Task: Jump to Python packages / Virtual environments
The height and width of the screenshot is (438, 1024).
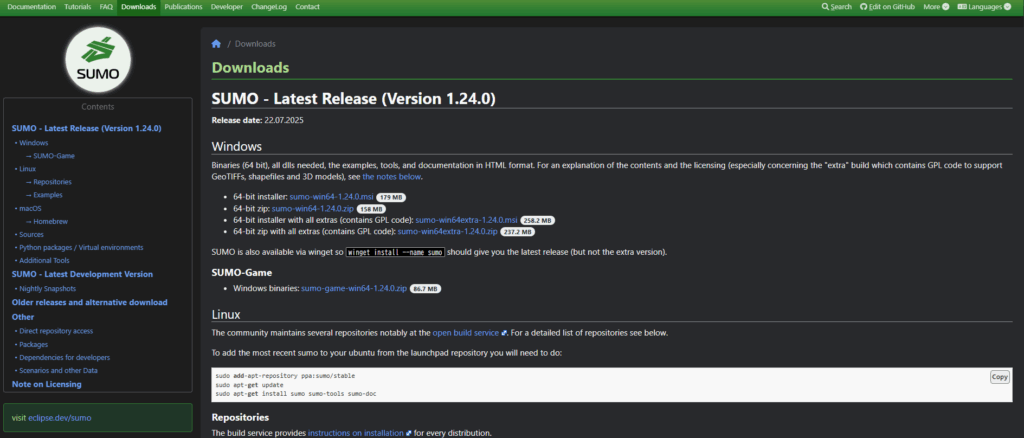Action: coord(81,247)
